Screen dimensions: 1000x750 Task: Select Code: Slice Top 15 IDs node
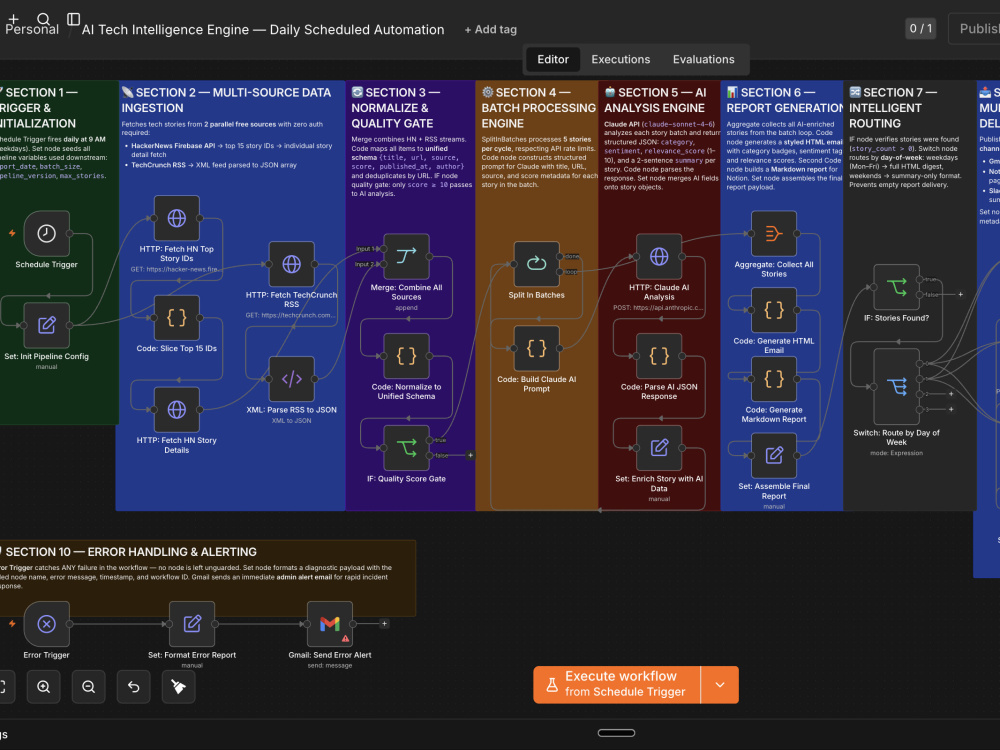[x=177, y=318]
